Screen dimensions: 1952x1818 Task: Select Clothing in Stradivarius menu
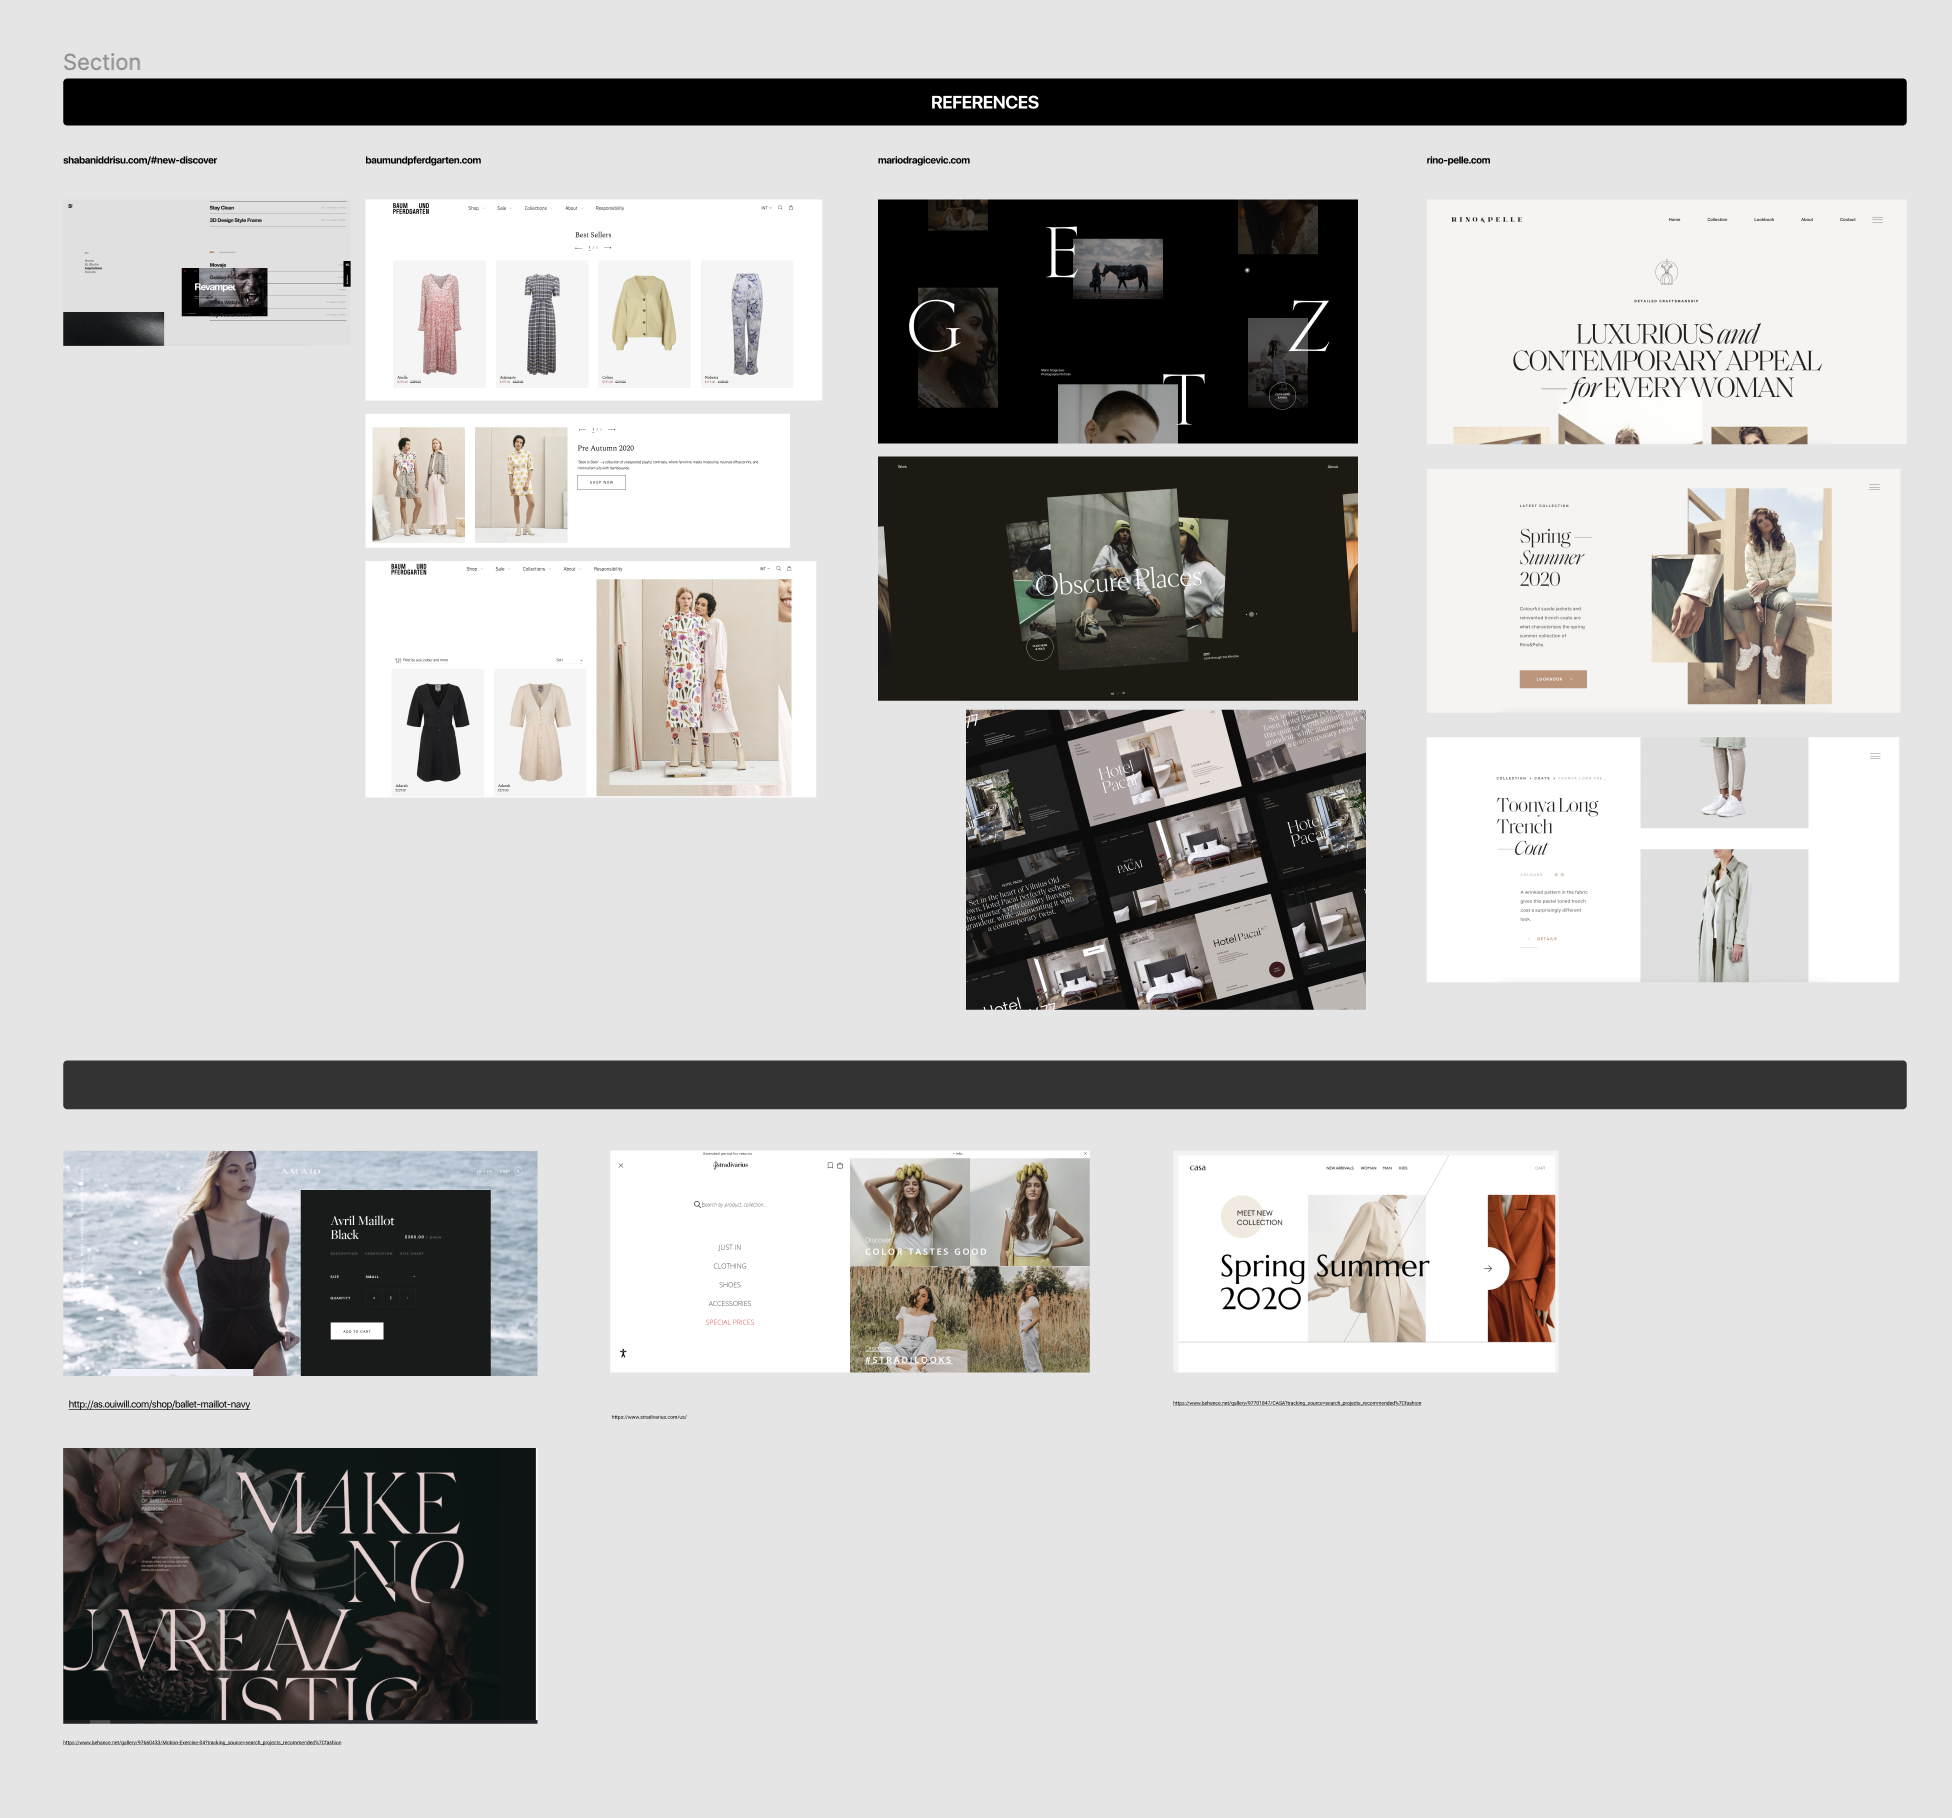tap(729, 1266)
